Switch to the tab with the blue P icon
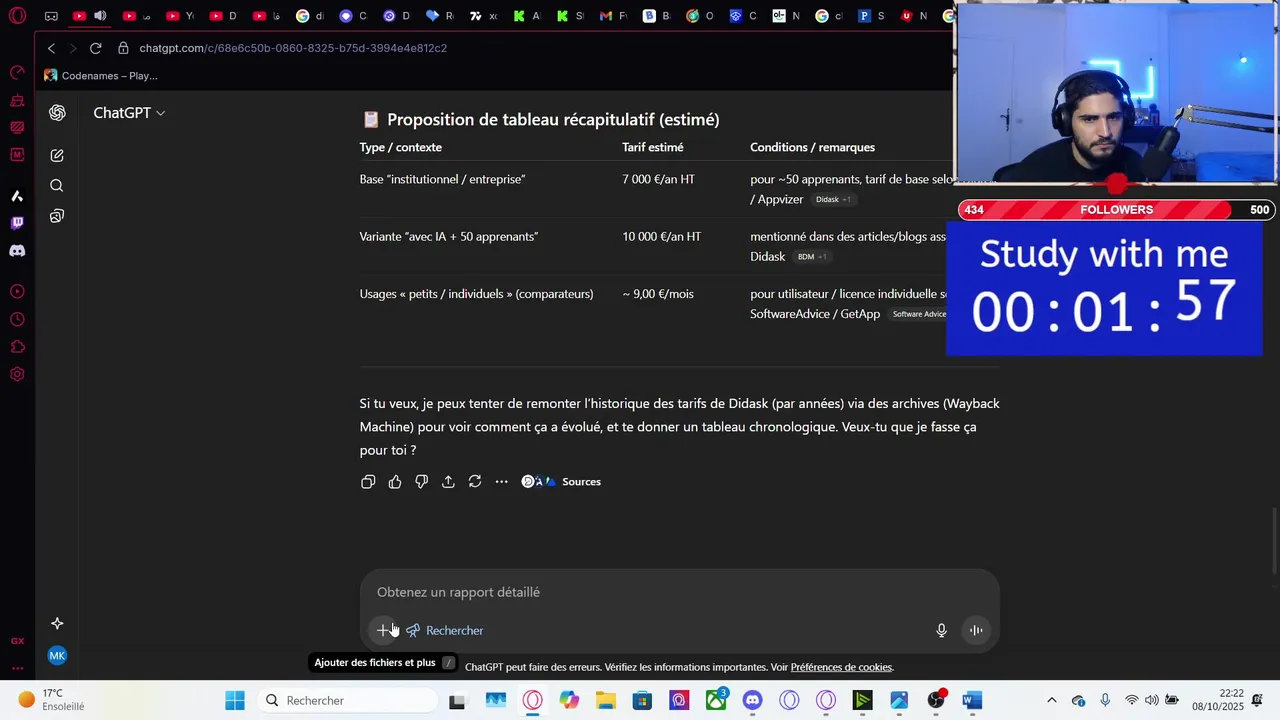1280x720 pixels. coord(865,16)
